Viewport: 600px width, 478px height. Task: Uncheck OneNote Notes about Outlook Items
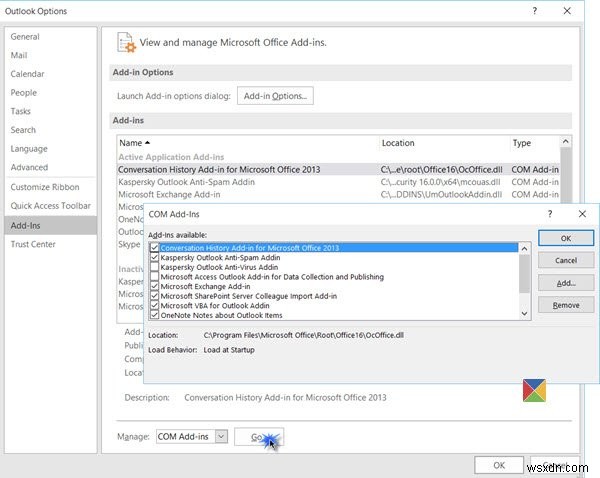point(154,315)
